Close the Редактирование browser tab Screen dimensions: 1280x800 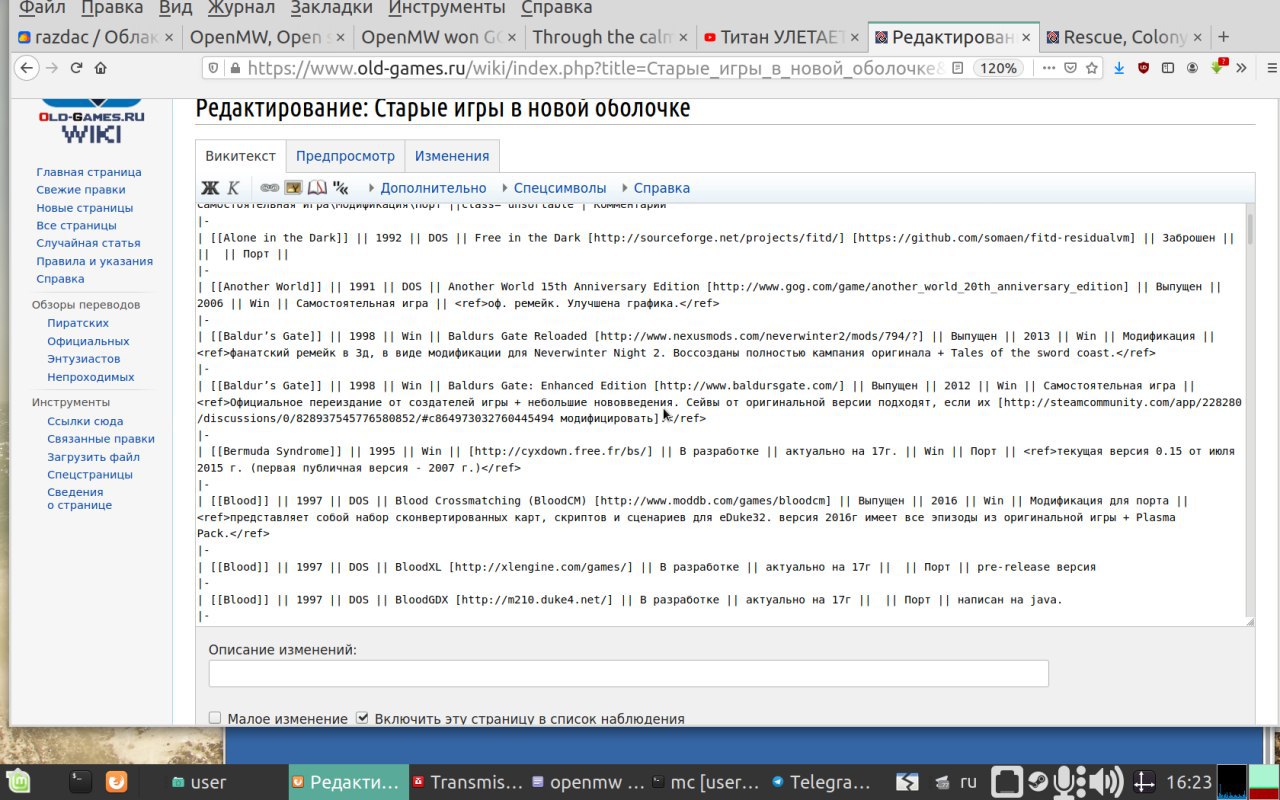pyautogui.click(x=1025, y=37)
